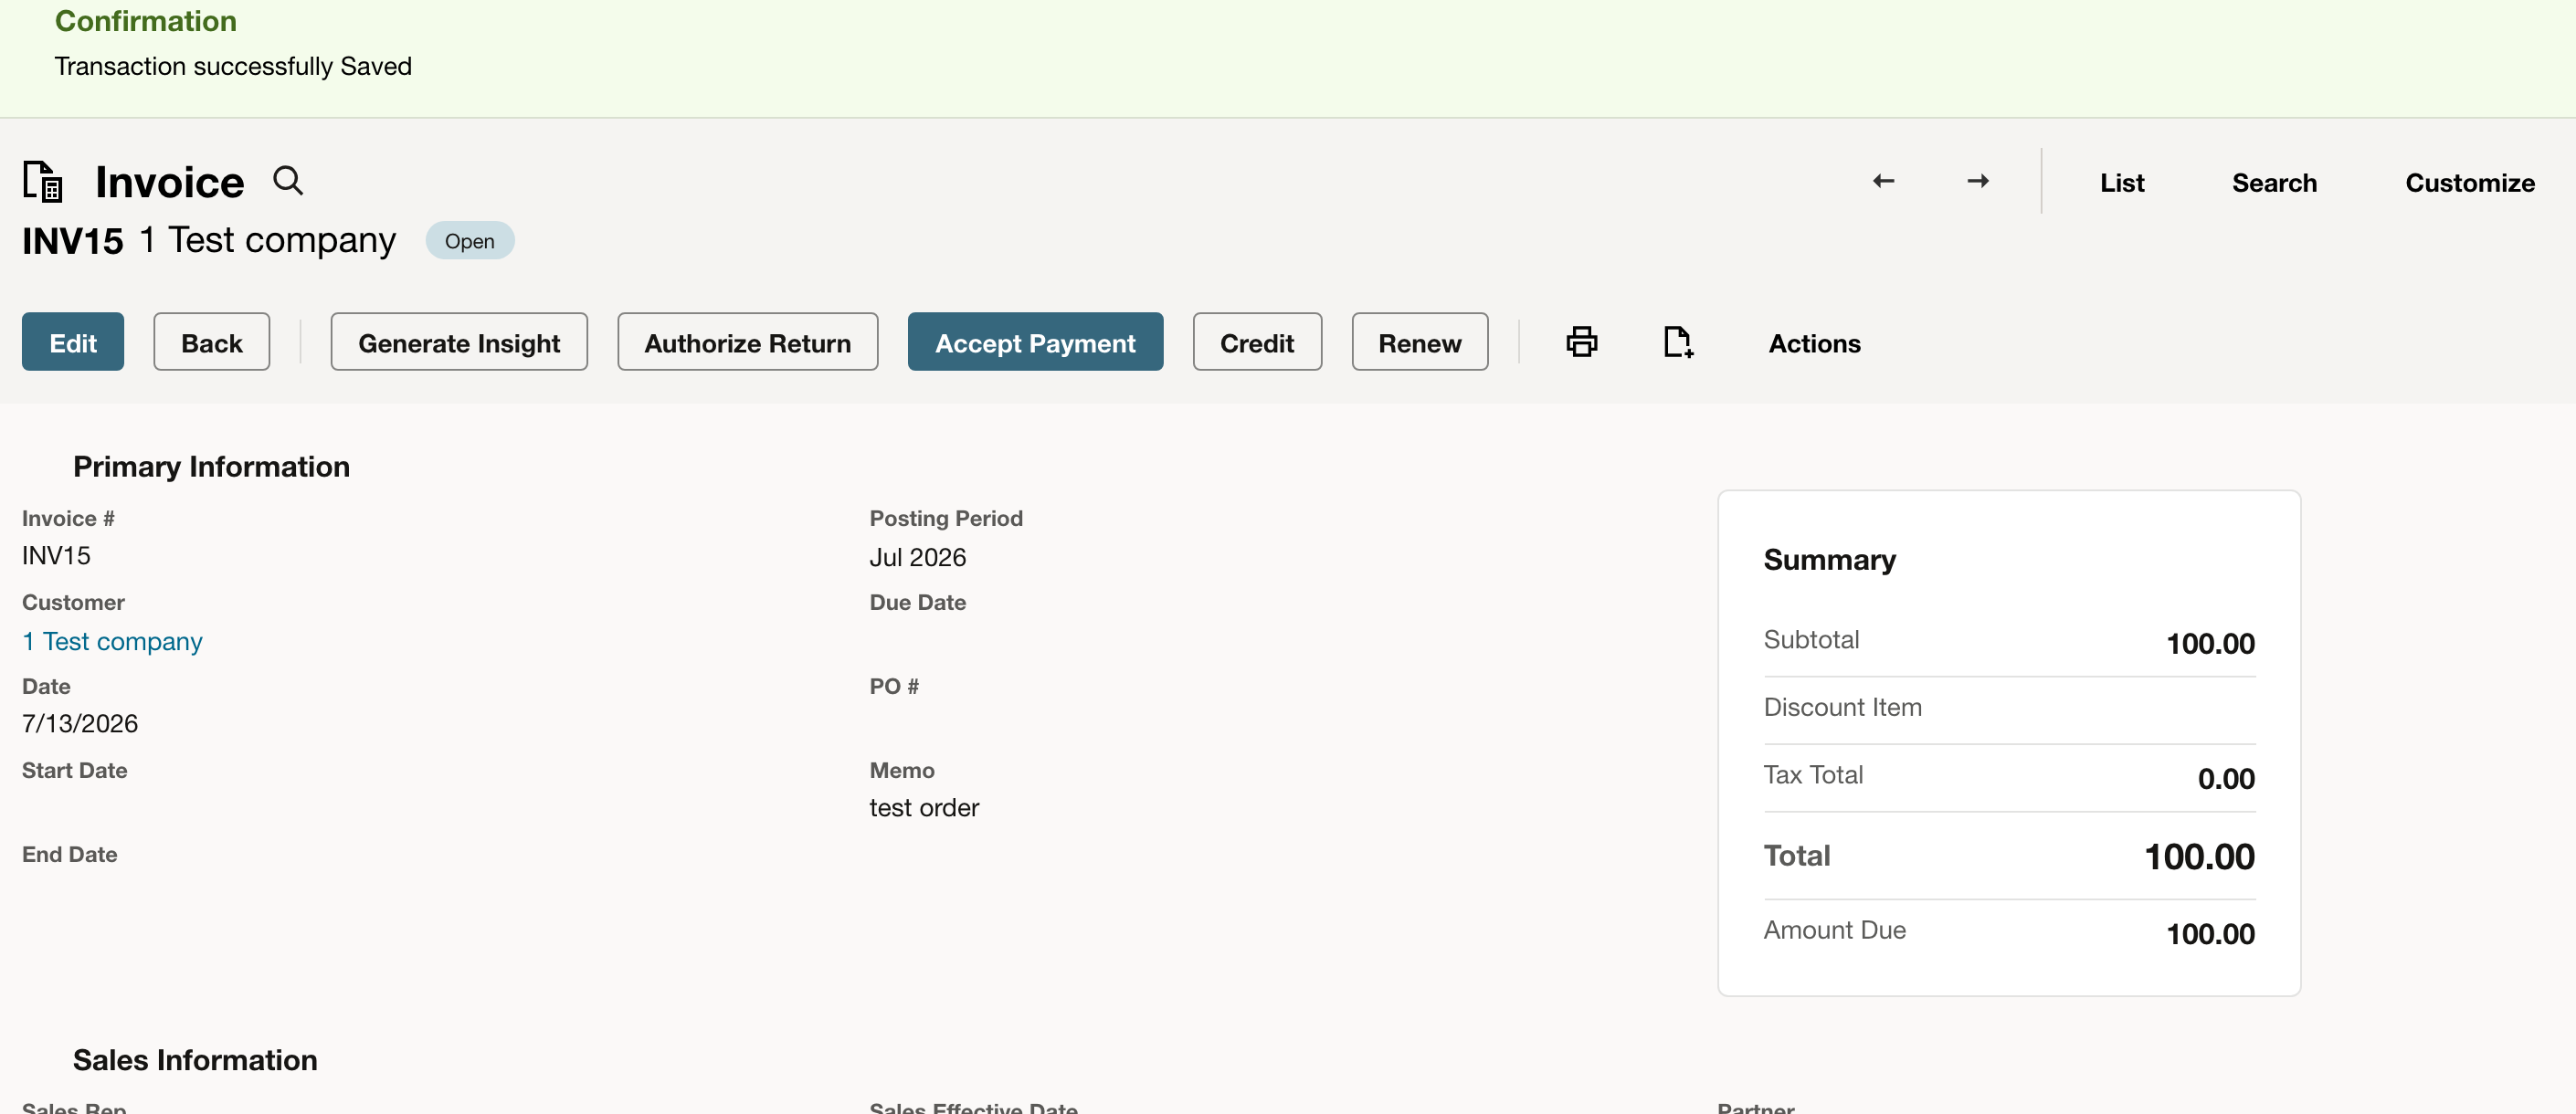Click the Back button
This screenshot has width=2576, height=1114.
(x=211, y=342)
